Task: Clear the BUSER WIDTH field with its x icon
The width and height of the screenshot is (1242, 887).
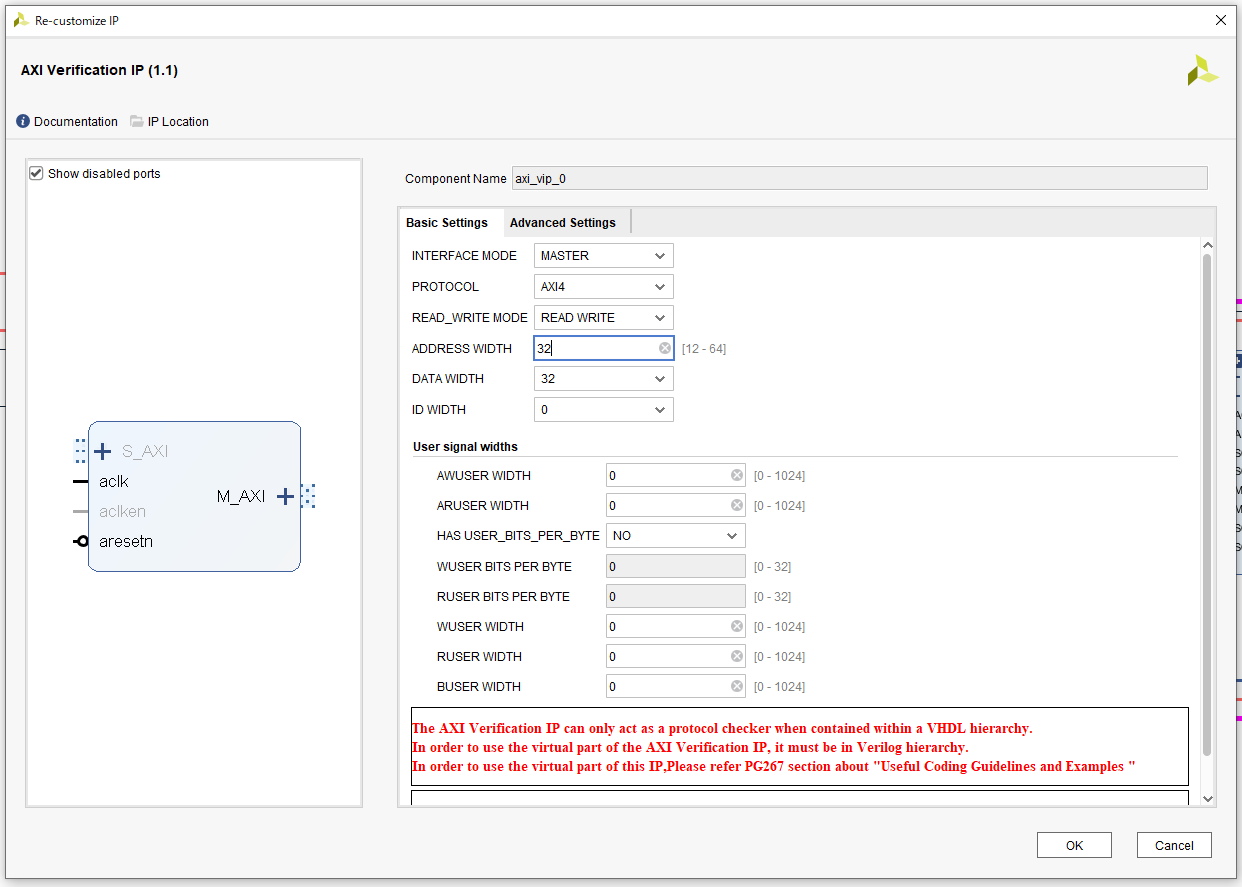Action: pyautogui.click(x=736, y=686)
